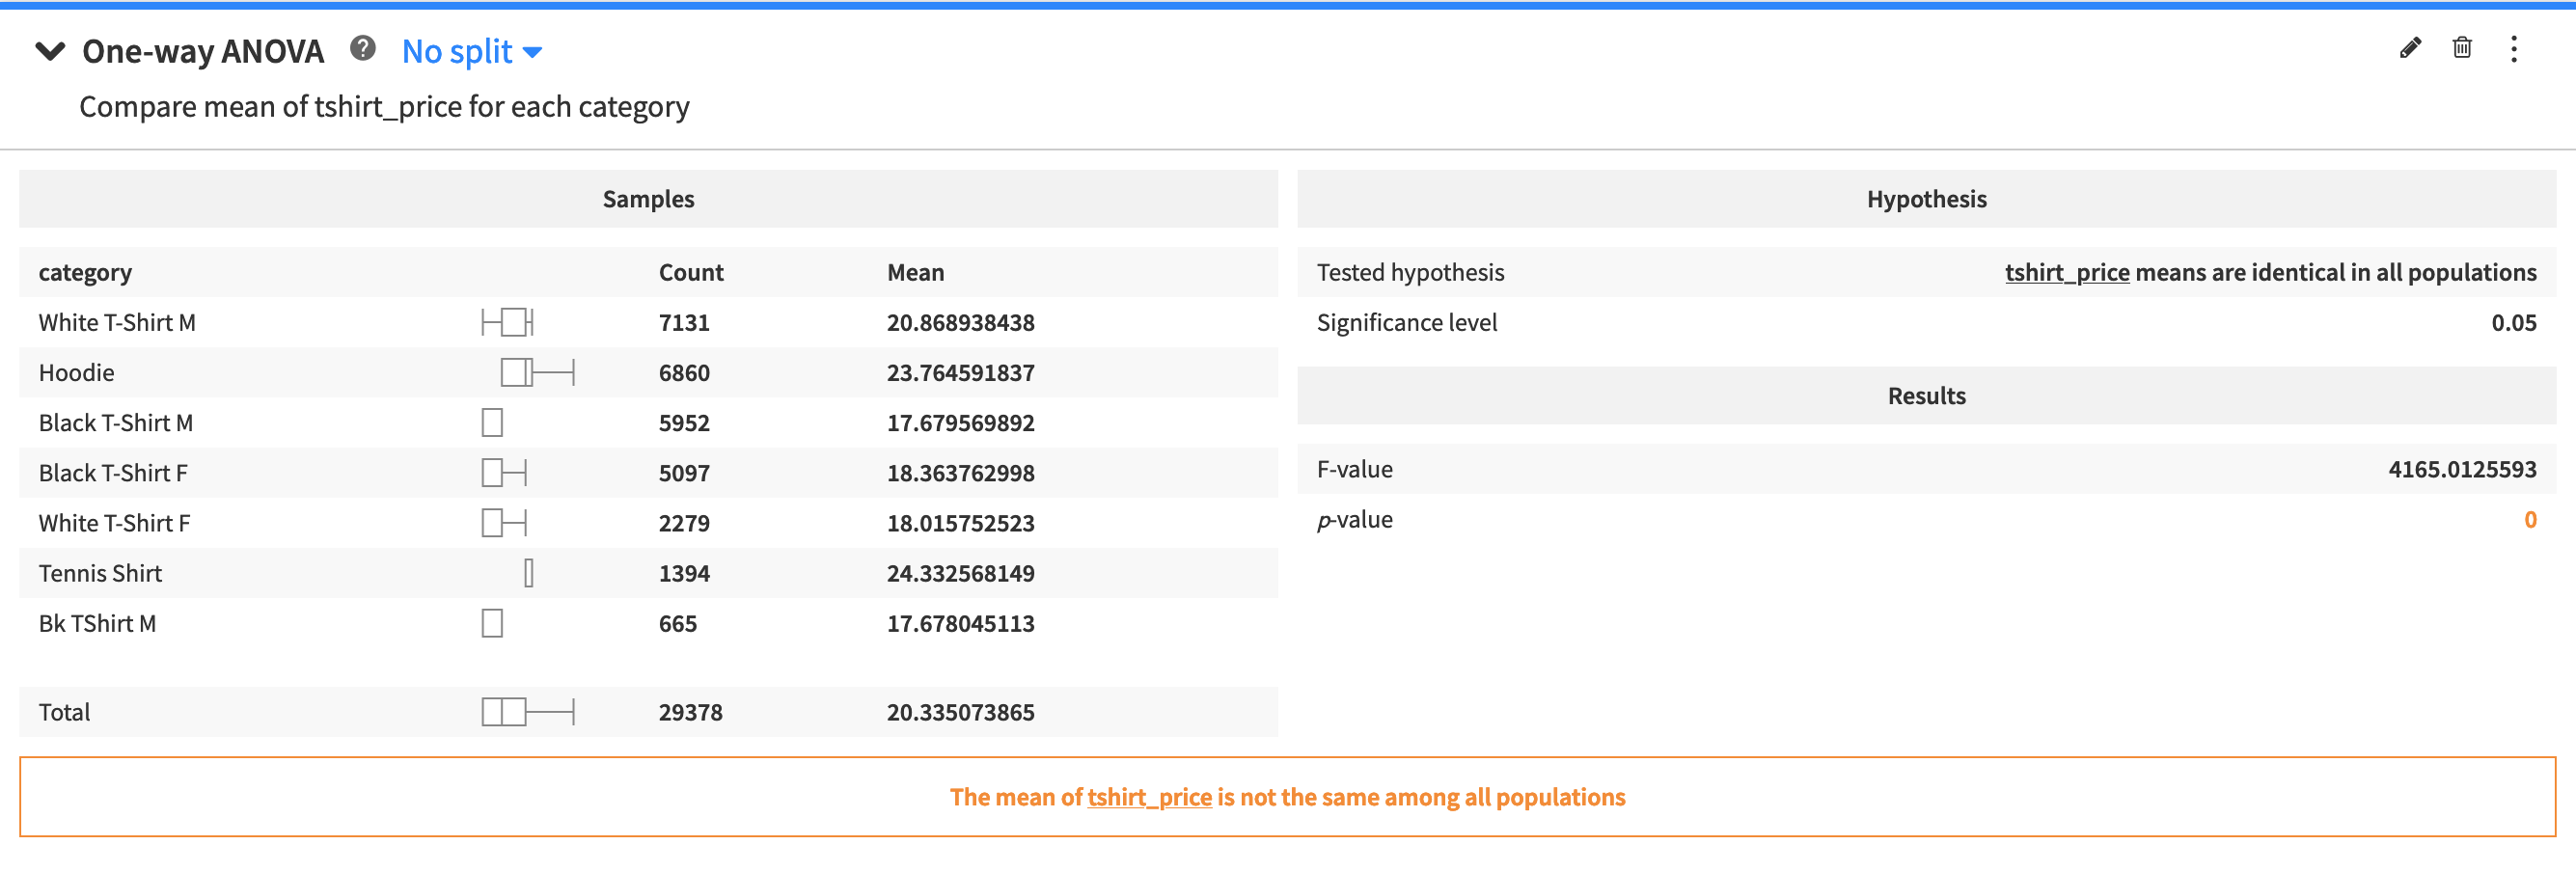Click the Tennis Shirt box plot
Screen dimensions: 2576x872
(x=528, y=573)
